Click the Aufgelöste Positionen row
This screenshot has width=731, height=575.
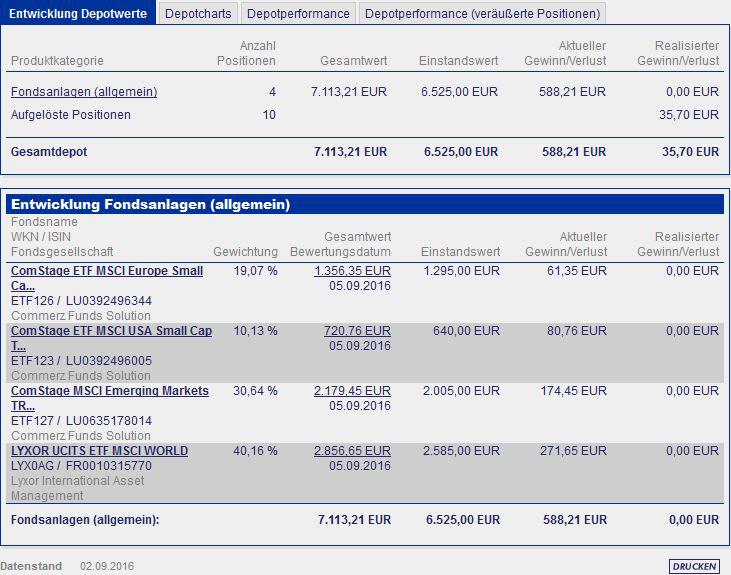click(x=365, y=115)
